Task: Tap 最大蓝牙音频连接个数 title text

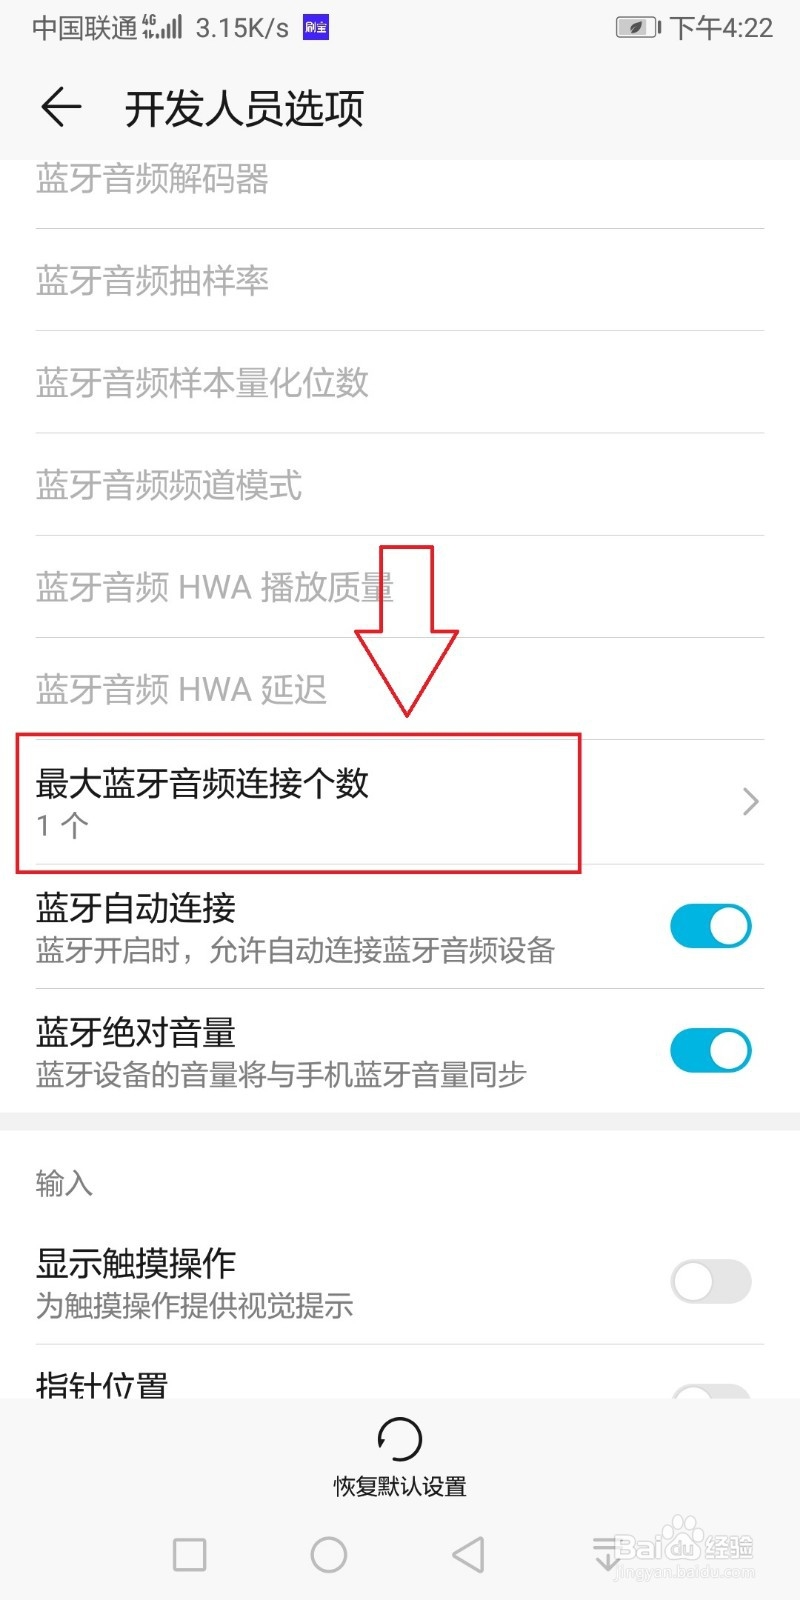Action: tap(202, 783)
